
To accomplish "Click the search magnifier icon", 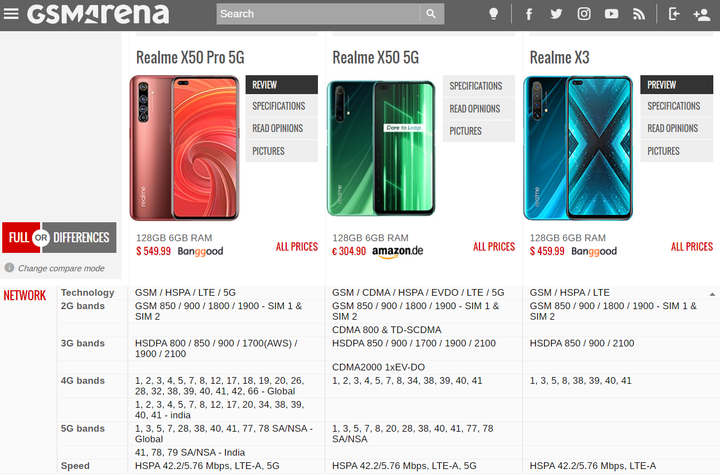I will tap(431, 14).
